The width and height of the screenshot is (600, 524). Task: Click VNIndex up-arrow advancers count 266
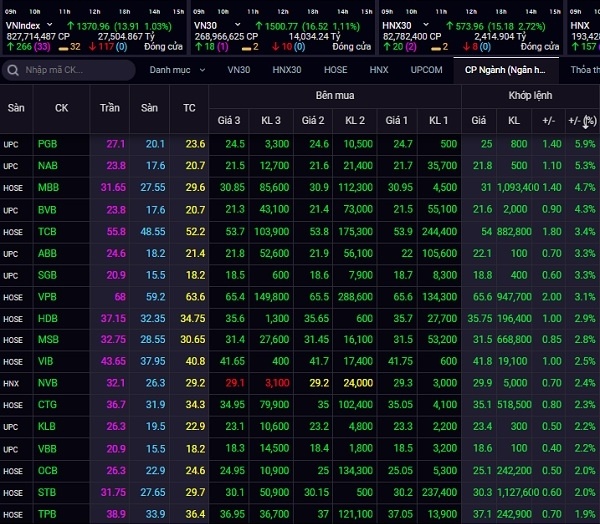point(24,47)
